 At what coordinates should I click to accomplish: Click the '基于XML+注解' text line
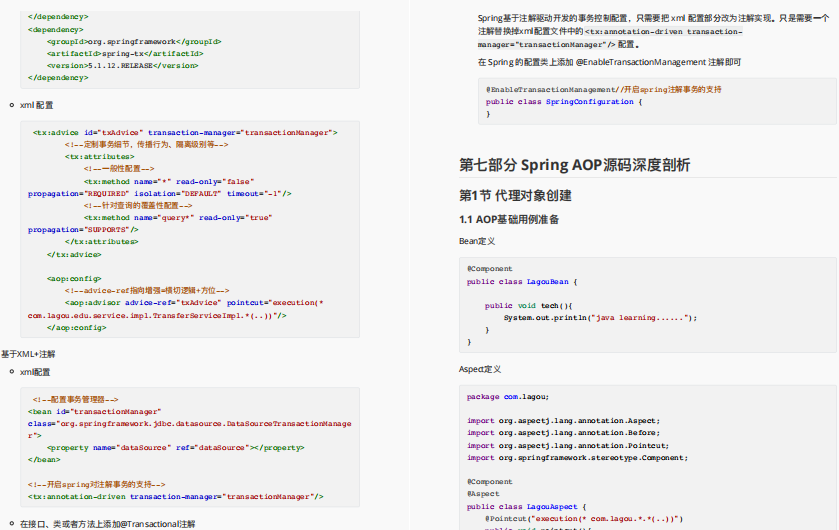coord(28,354)
